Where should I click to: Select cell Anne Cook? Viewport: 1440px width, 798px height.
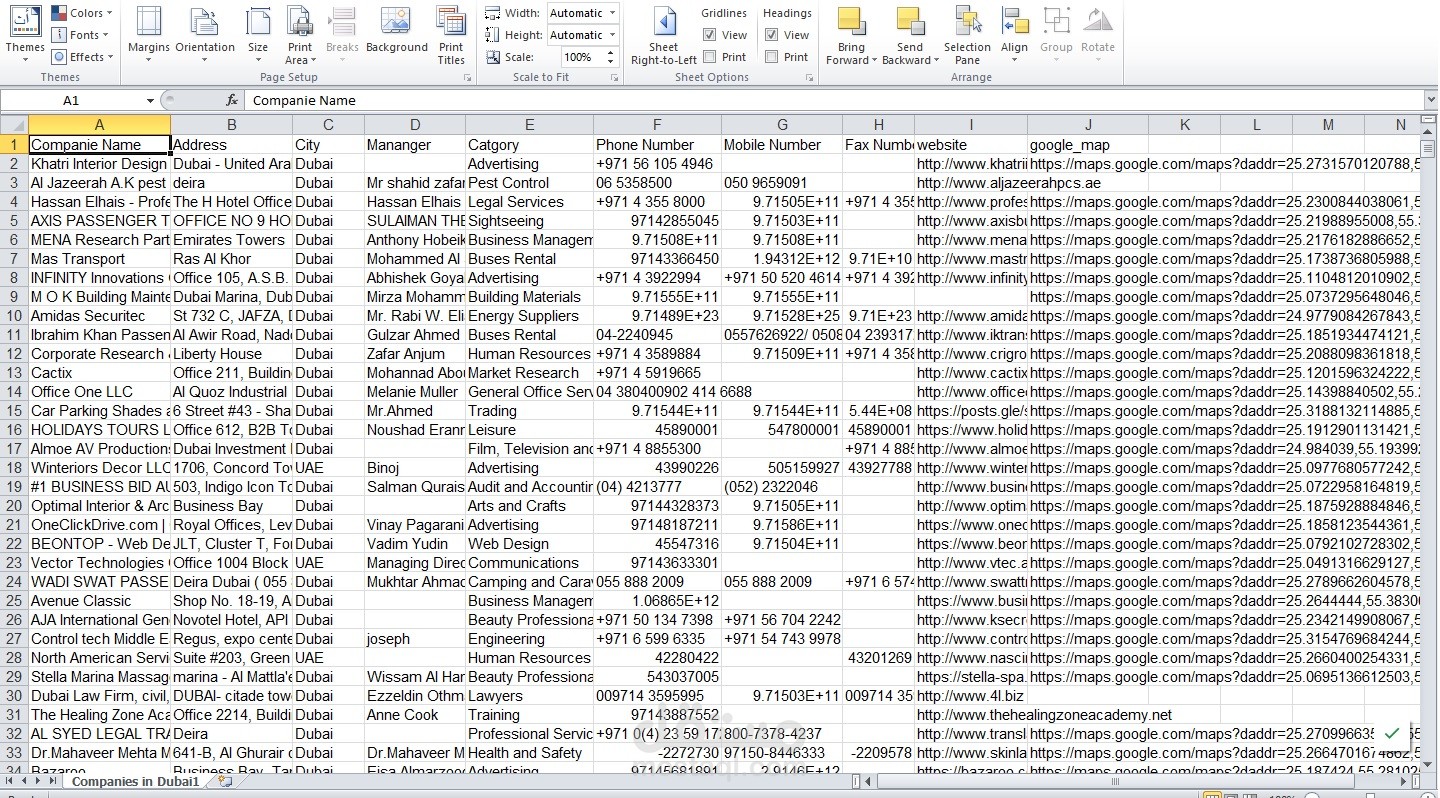(x=415, y=715)
